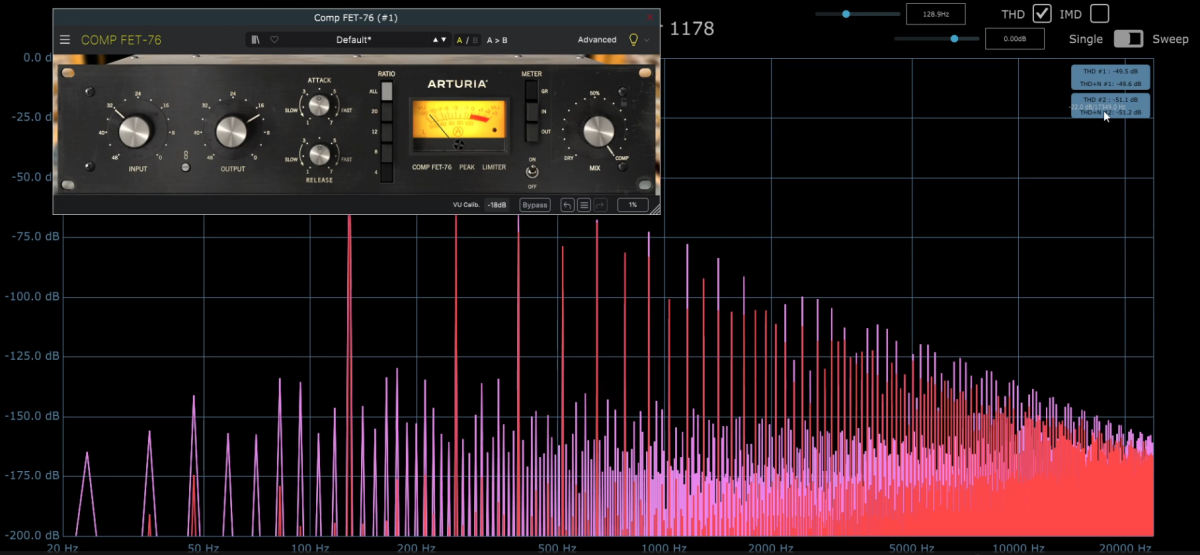Toggle the Single/Sweep switch
Screen dimensions: 1200x555
point(1128,38)
